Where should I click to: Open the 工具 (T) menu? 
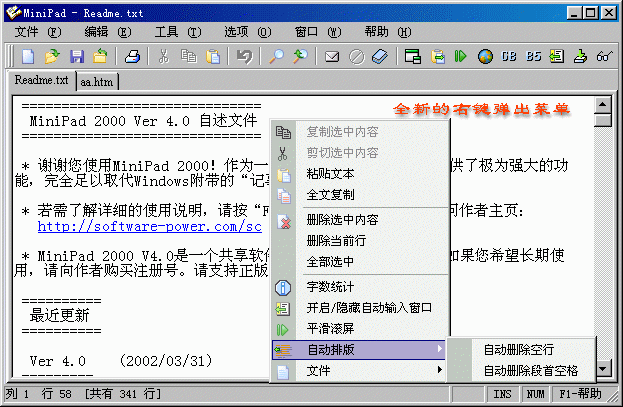tap(178, 32)
